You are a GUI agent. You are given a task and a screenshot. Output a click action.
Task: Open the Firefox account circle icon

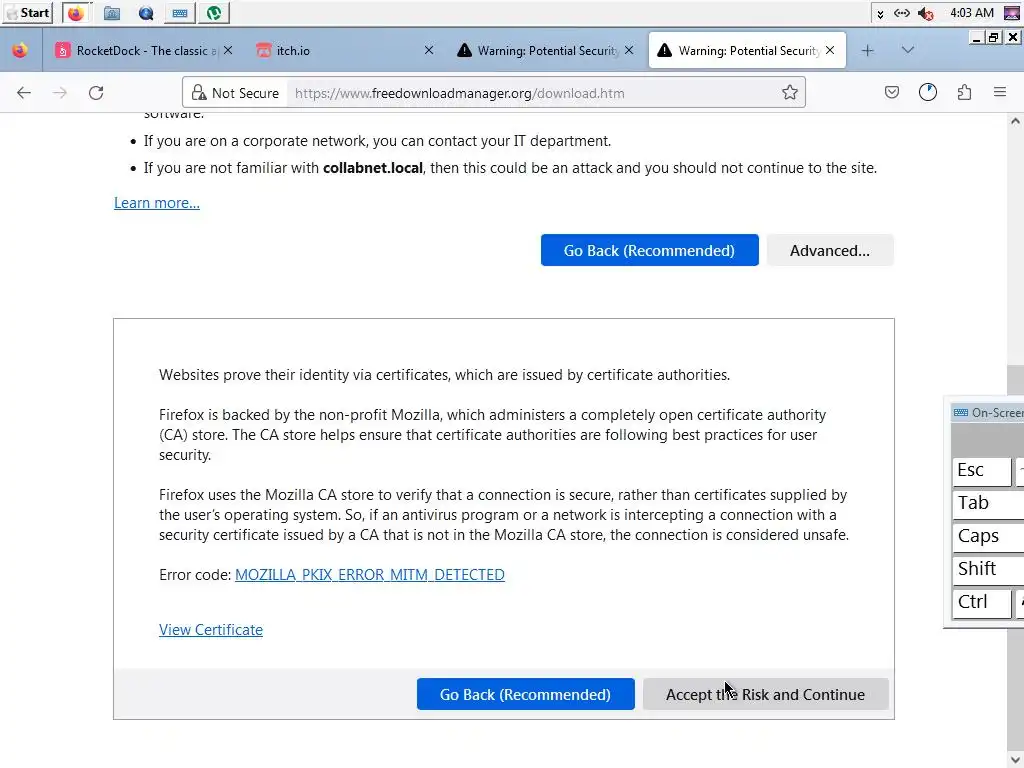[x=928, y=93]
